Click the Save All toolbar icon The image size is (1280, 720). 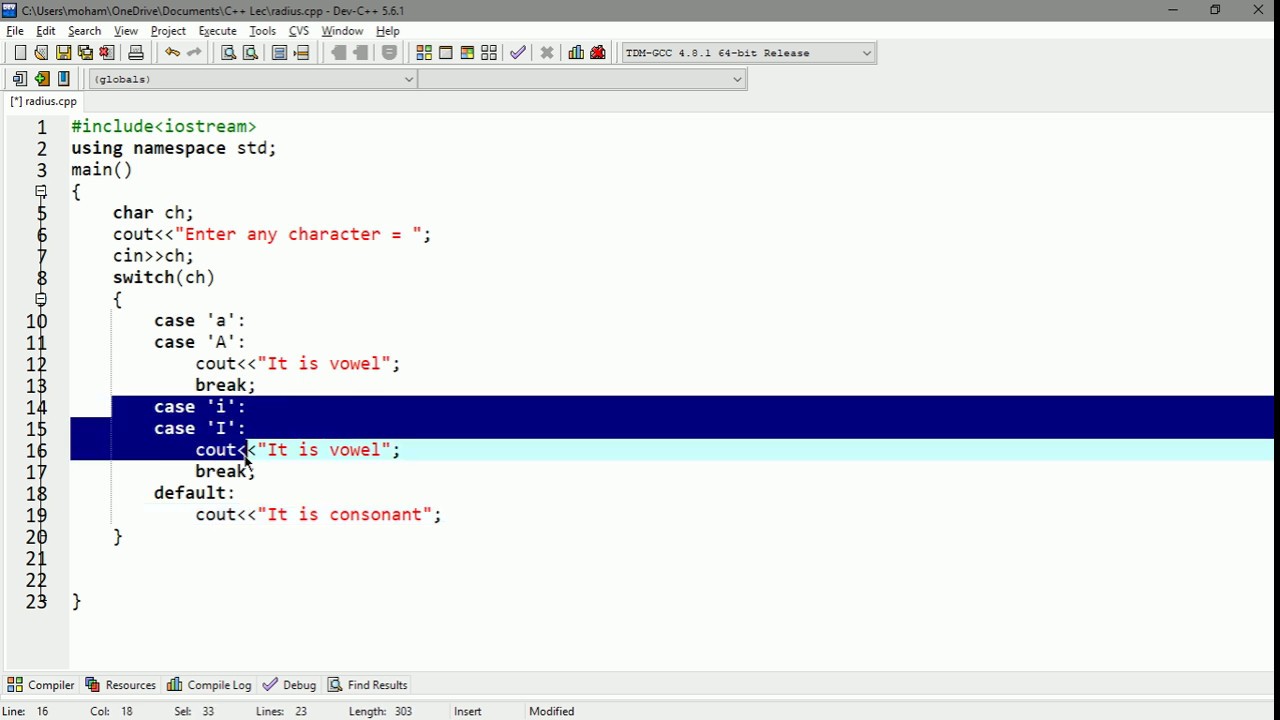click(x=85, y=53)
